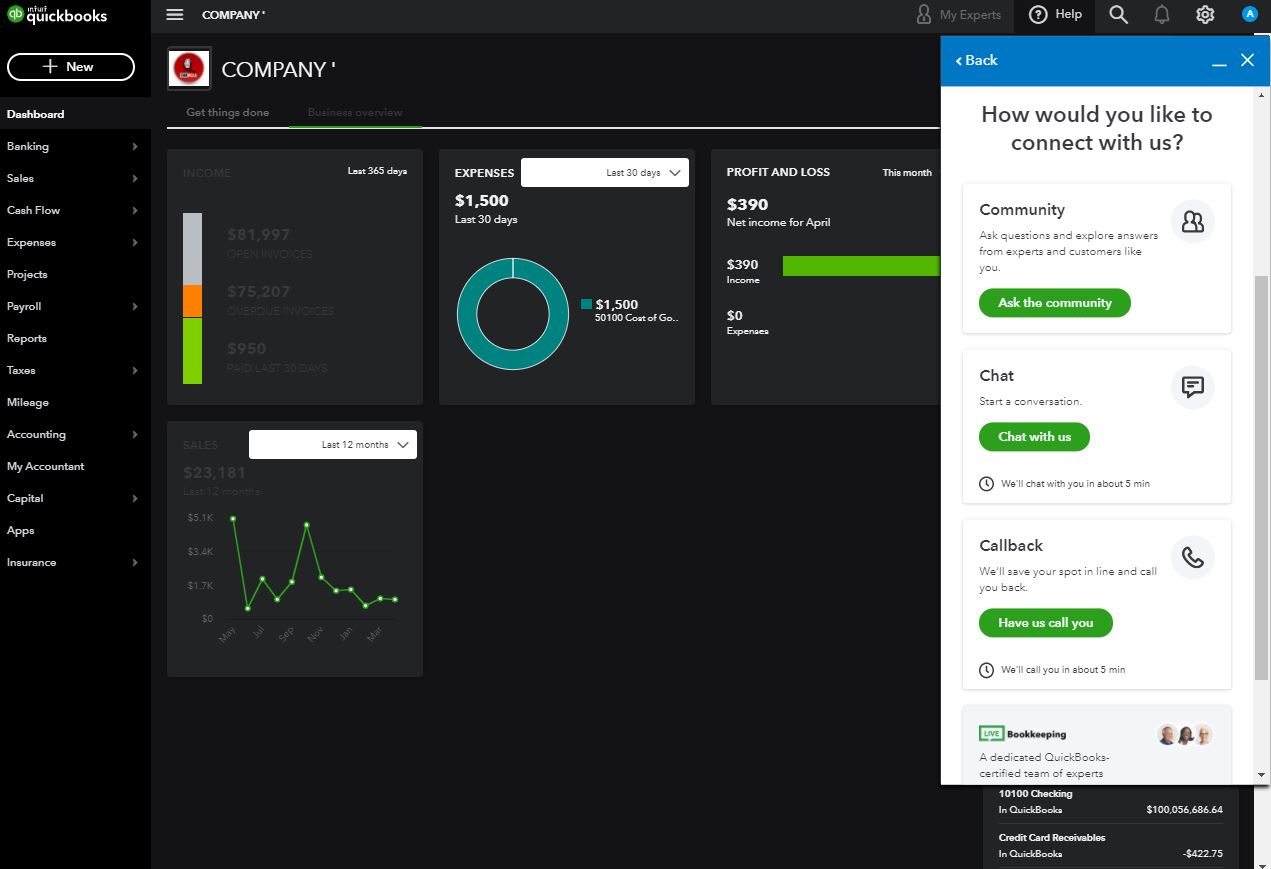
Task: Click the $950 paid last 30 days amount
Action: (246, 349)
